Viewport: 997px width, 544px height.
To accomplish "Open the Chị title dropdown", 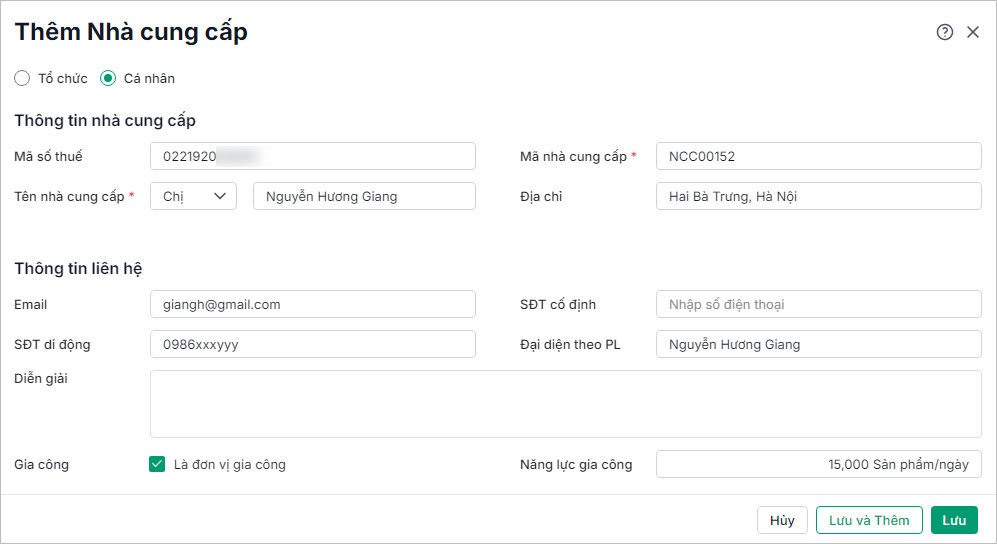I will tap(193, 196).
